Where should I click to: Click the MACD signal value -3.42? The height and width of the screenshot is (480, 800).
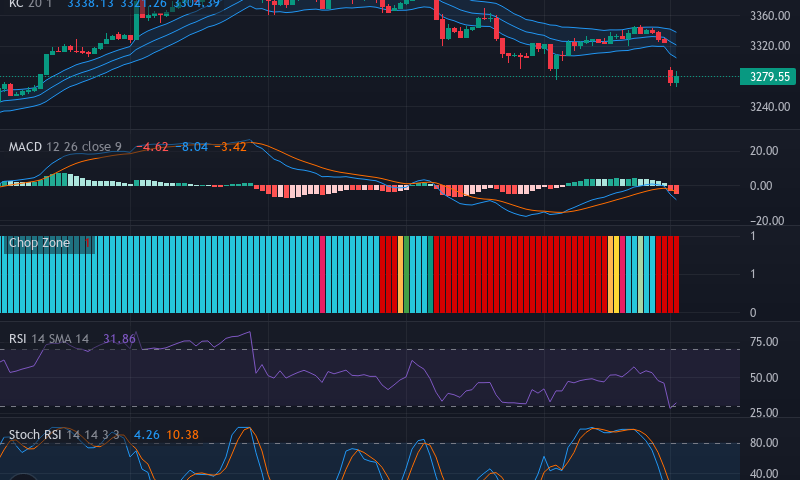tap(231, 147)
